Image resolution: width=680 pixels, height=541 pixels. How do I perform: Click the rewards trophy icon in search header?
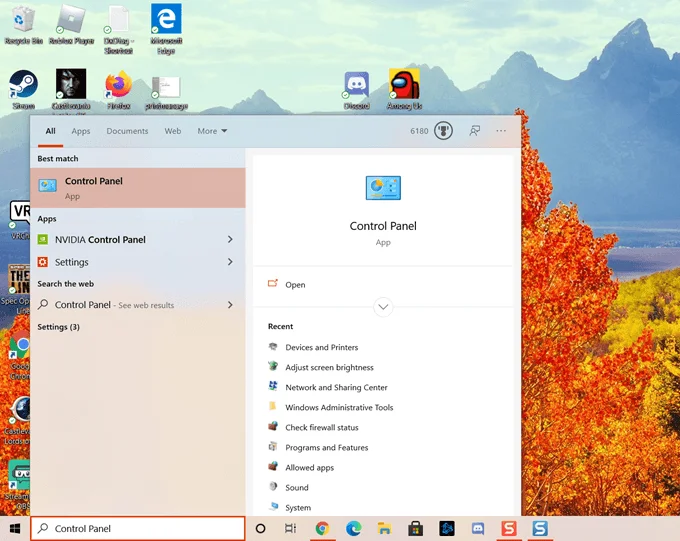443,131
